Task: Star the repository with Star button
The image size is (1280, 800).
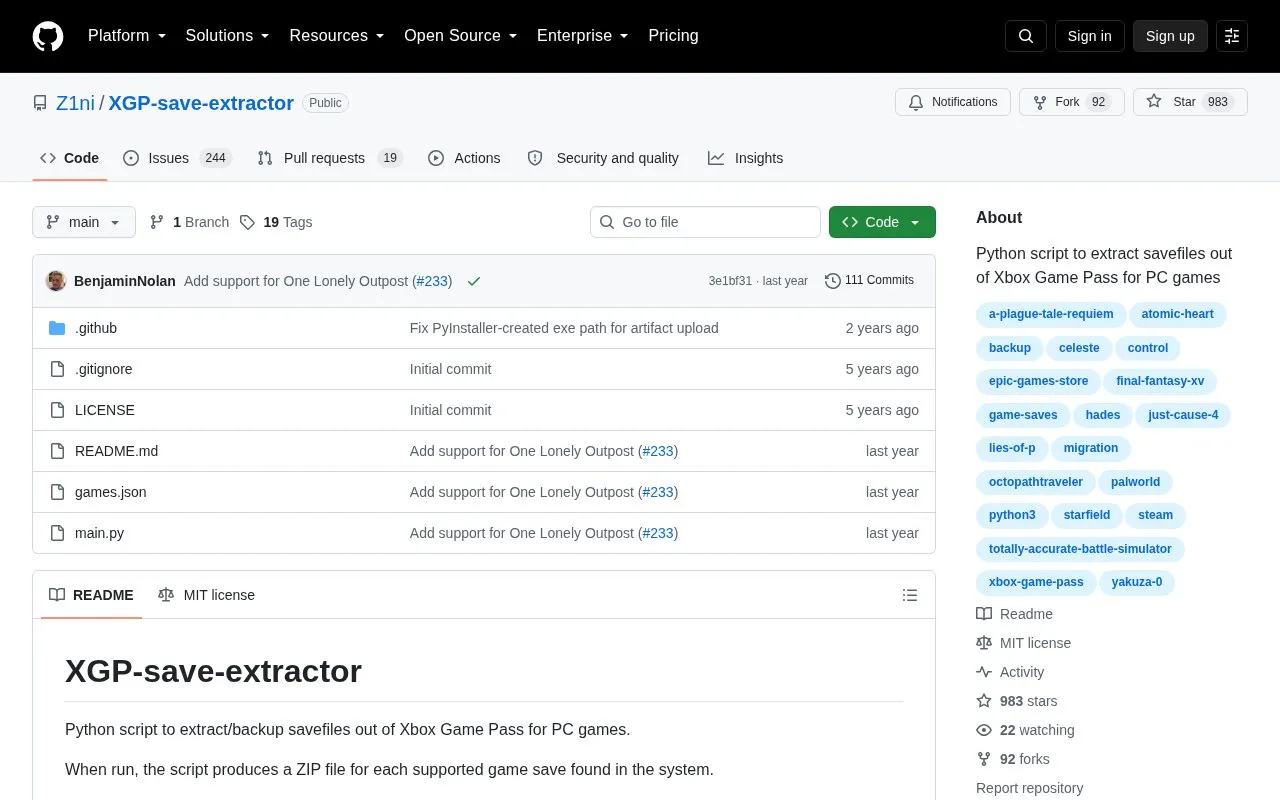Action: [x=1190, y=102]
